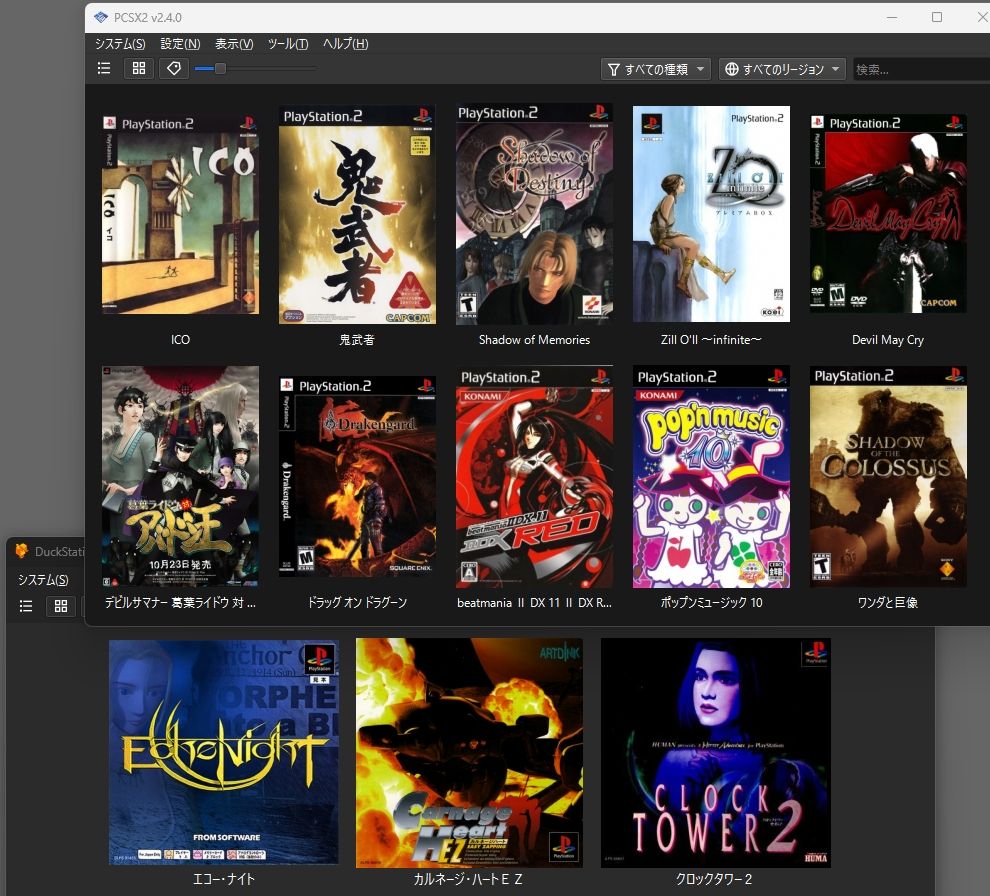Select the Carnage Heart EZ cover in DuckStation
Screen dimensions: 990x896
tap(469, 753)
